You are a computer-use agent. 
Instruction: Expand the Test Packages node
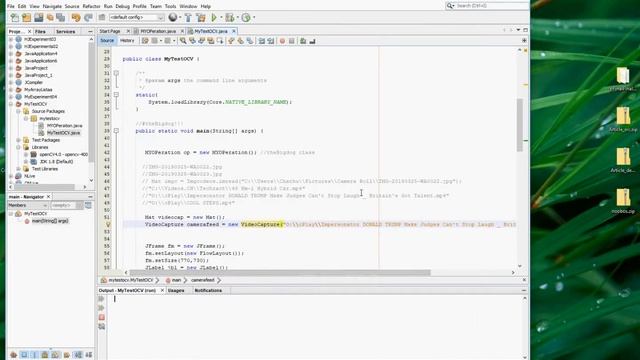[18, 140]
